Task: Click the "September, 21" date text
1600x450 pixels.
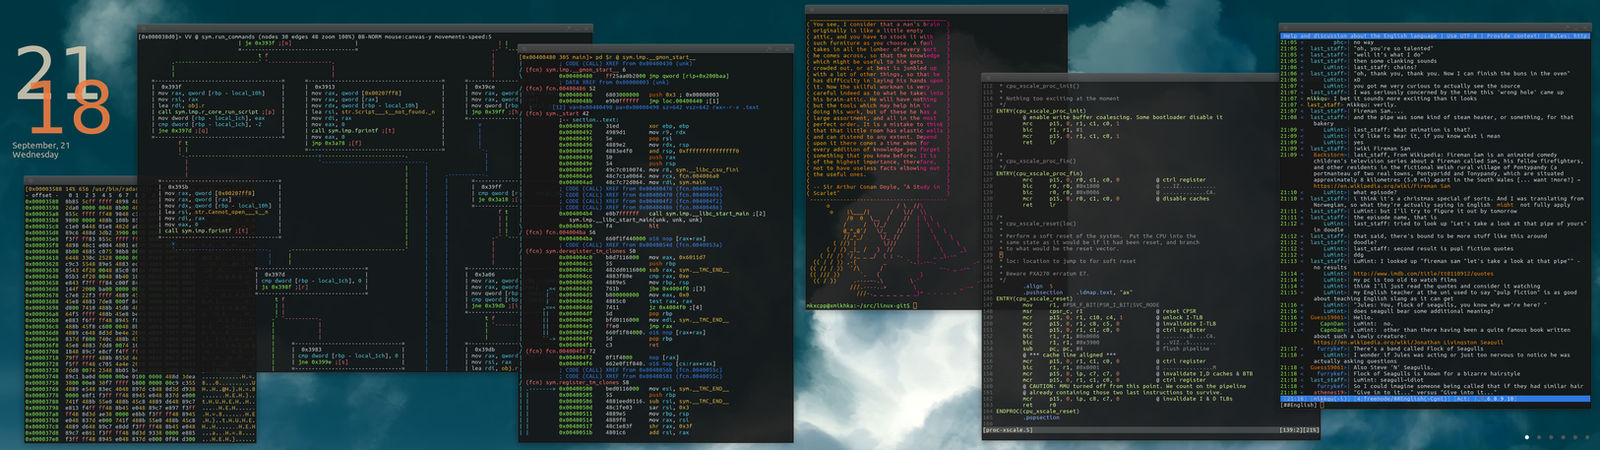Action: click(x=41, y=146)
